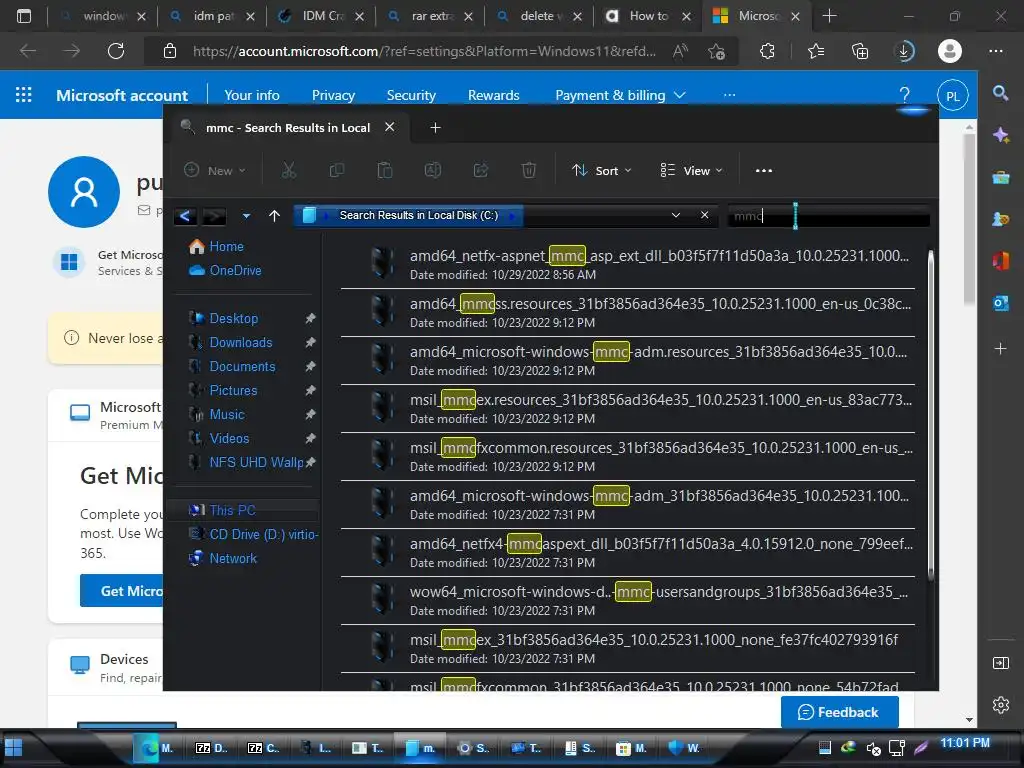The width and height of the screenshot is (1024, 768).
Task: Open Security tab in Microsoft account
Action: click(x=411, y=95)
